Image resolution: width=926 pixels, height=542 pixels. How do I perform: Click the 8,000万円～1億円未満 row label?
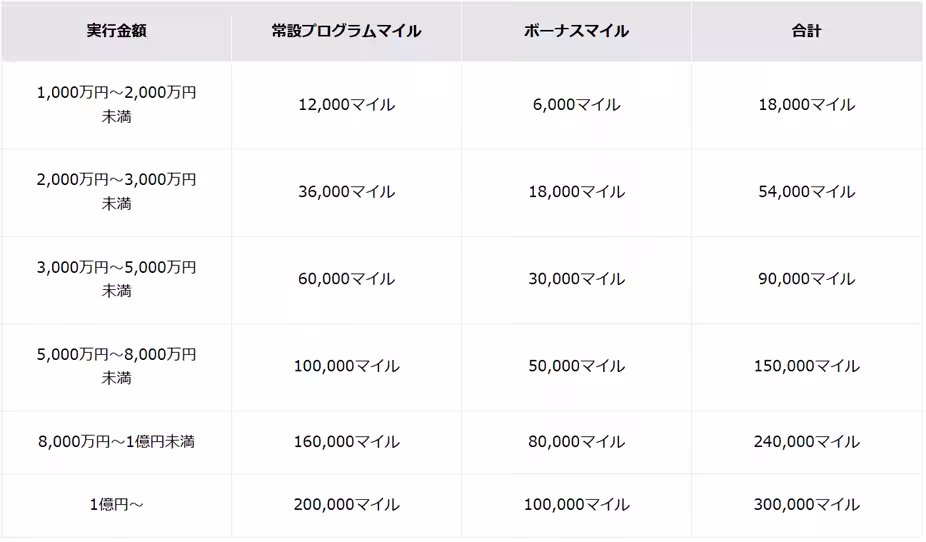(116, 441)
